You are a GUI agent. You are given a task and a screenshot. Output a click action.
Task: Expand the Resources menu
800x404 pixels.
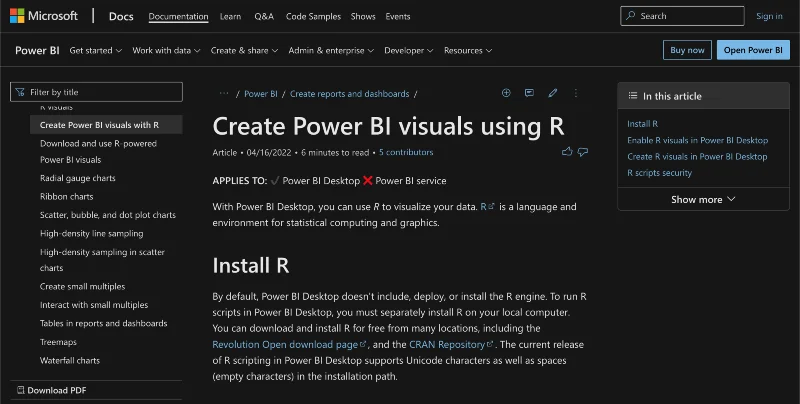click(x=468, y=50)
